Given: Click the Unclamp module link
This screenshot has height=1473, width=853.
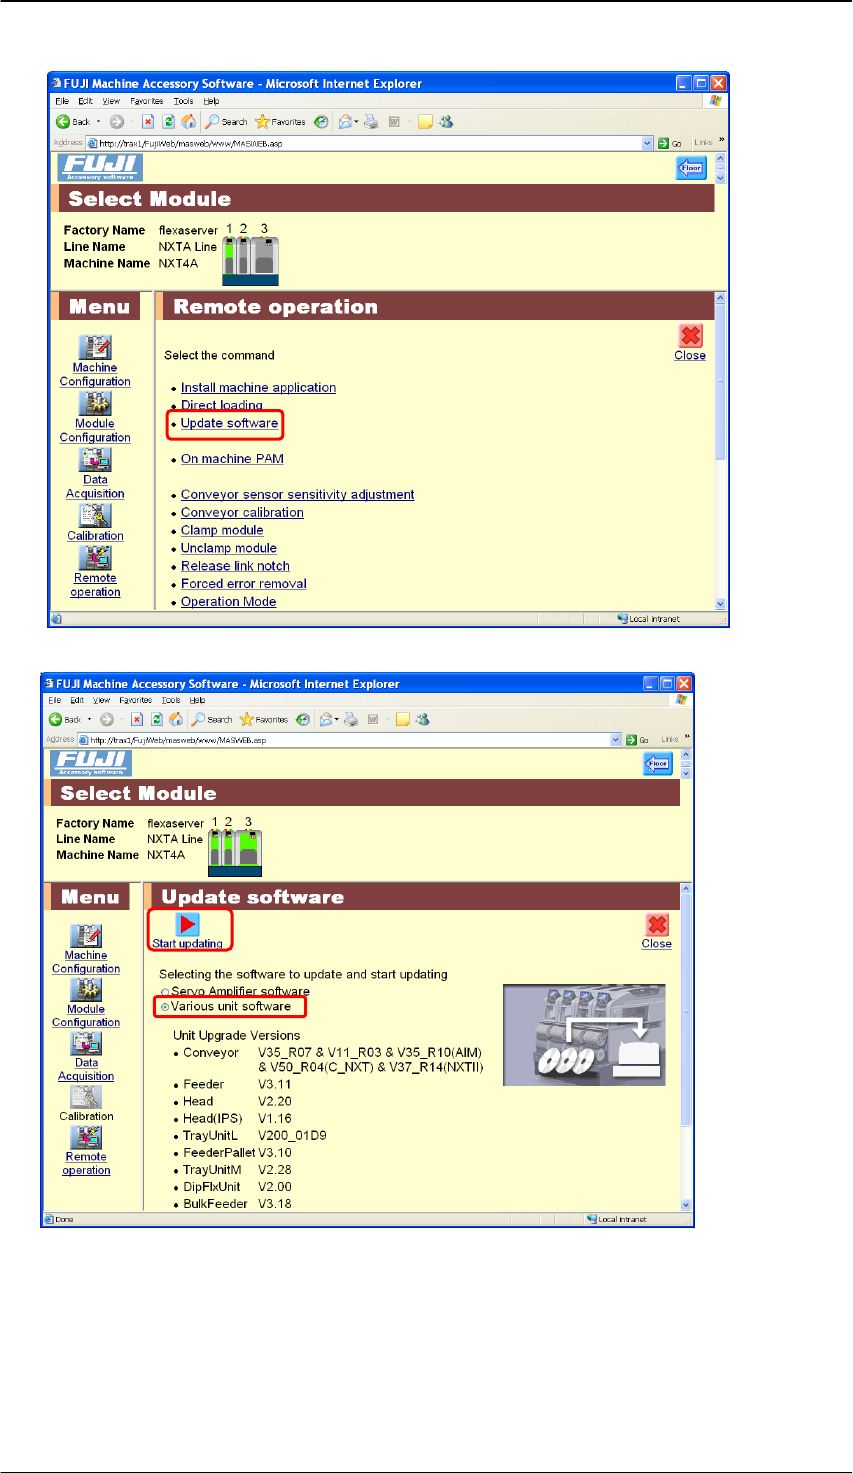Looking at the screenshot, I should [x=228, y=549].
